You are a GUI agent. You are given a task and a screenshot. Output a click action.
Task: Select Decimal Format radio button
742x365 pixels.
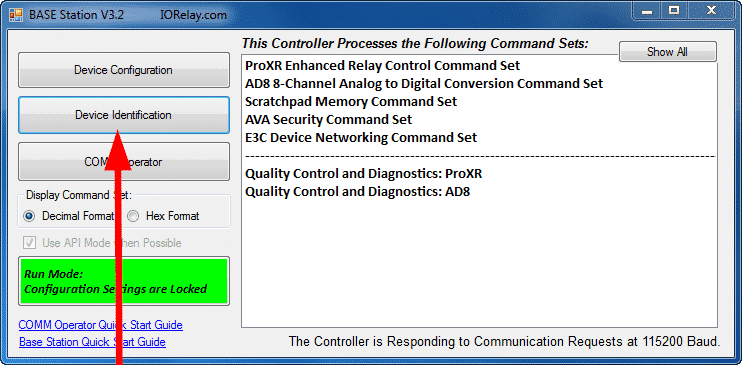(29, 216)
